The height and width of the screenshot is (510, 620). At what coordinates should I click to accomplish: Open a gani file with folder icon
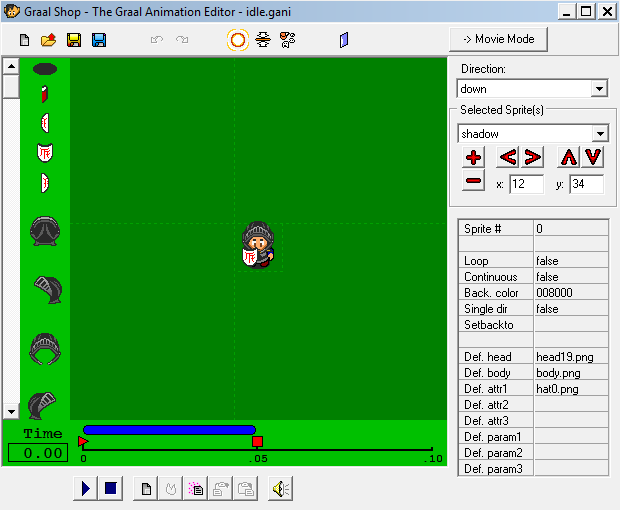(48, 40)
